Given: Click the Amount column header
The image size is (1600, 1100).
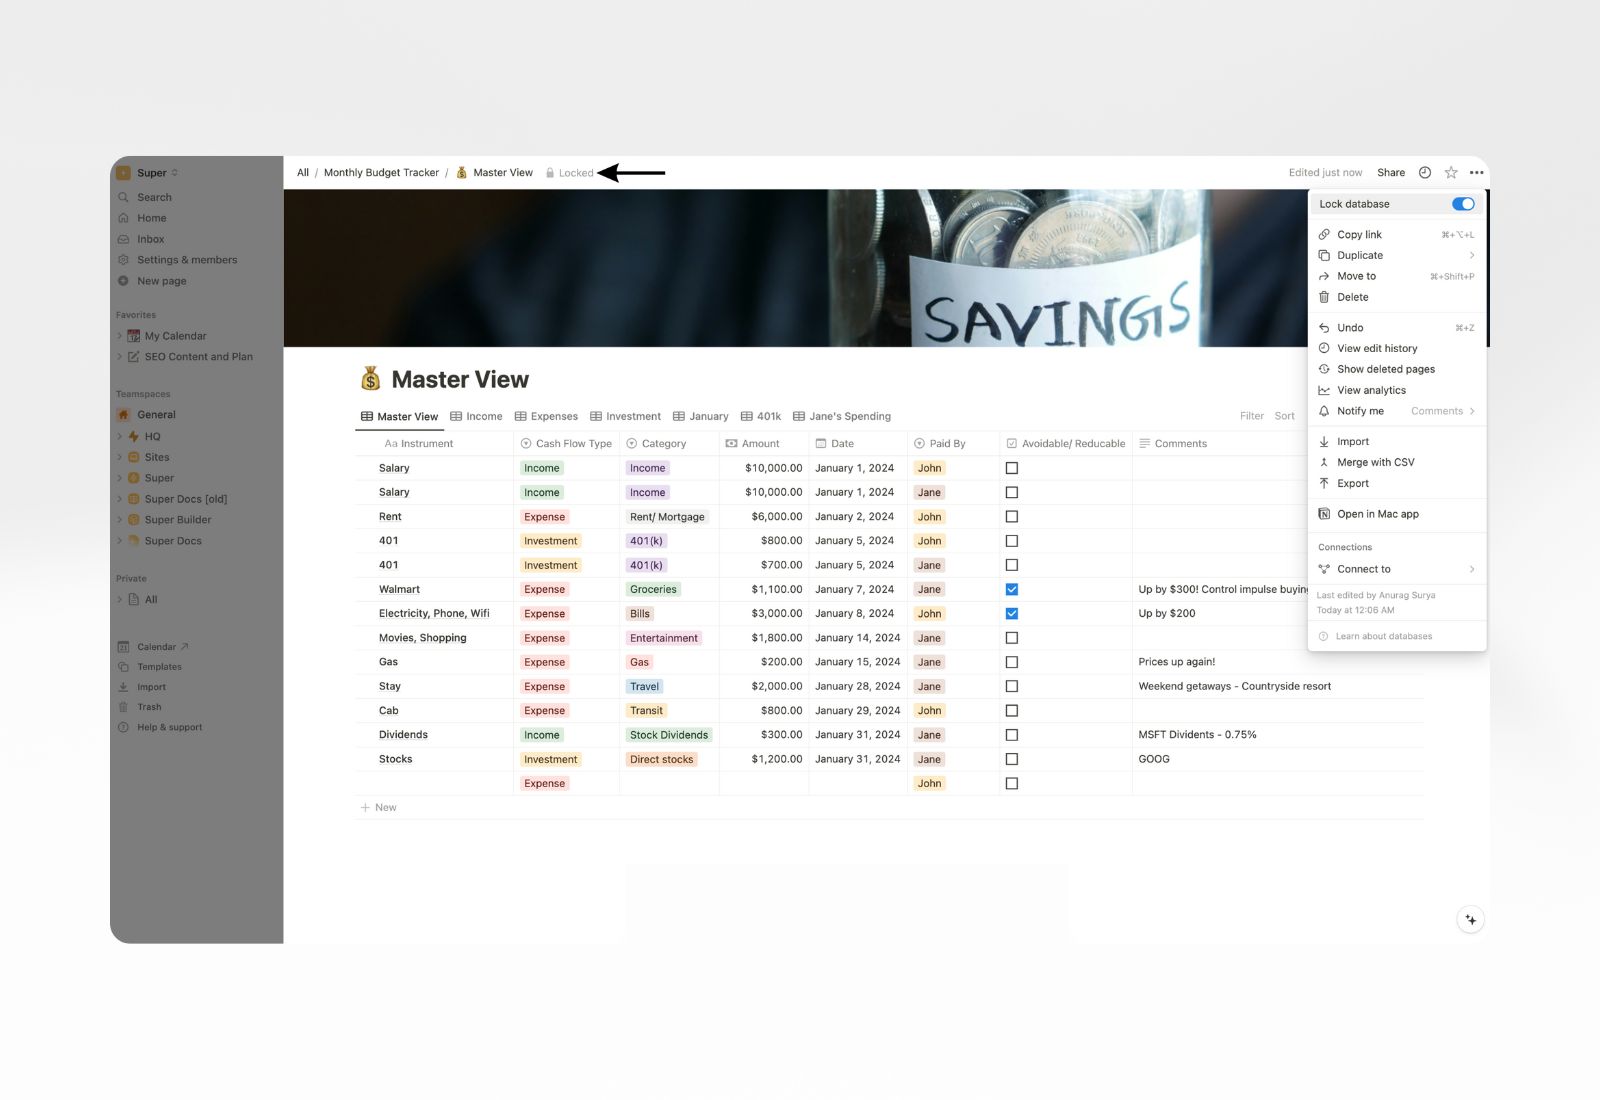Looking at the screenshot, I should [x=764, y=443].
